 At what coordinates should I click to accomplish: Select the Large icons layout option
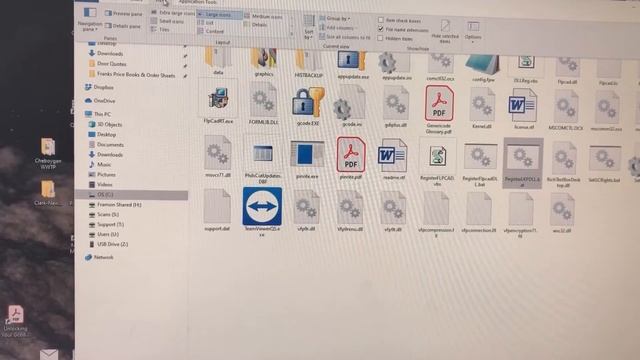[219, 14]
